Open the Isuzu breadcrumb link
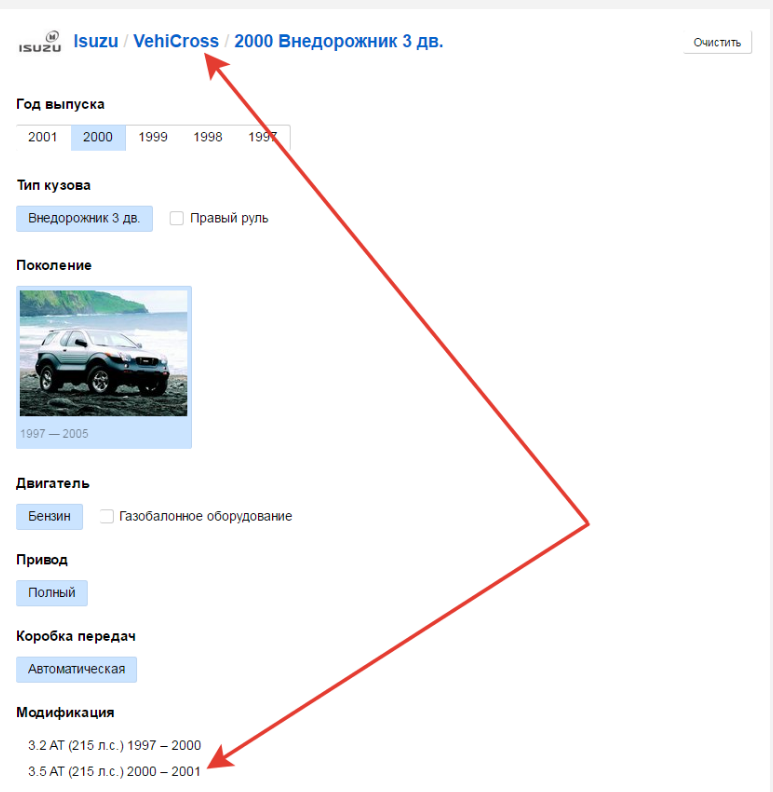773x792 pixels. coord(95,41)
